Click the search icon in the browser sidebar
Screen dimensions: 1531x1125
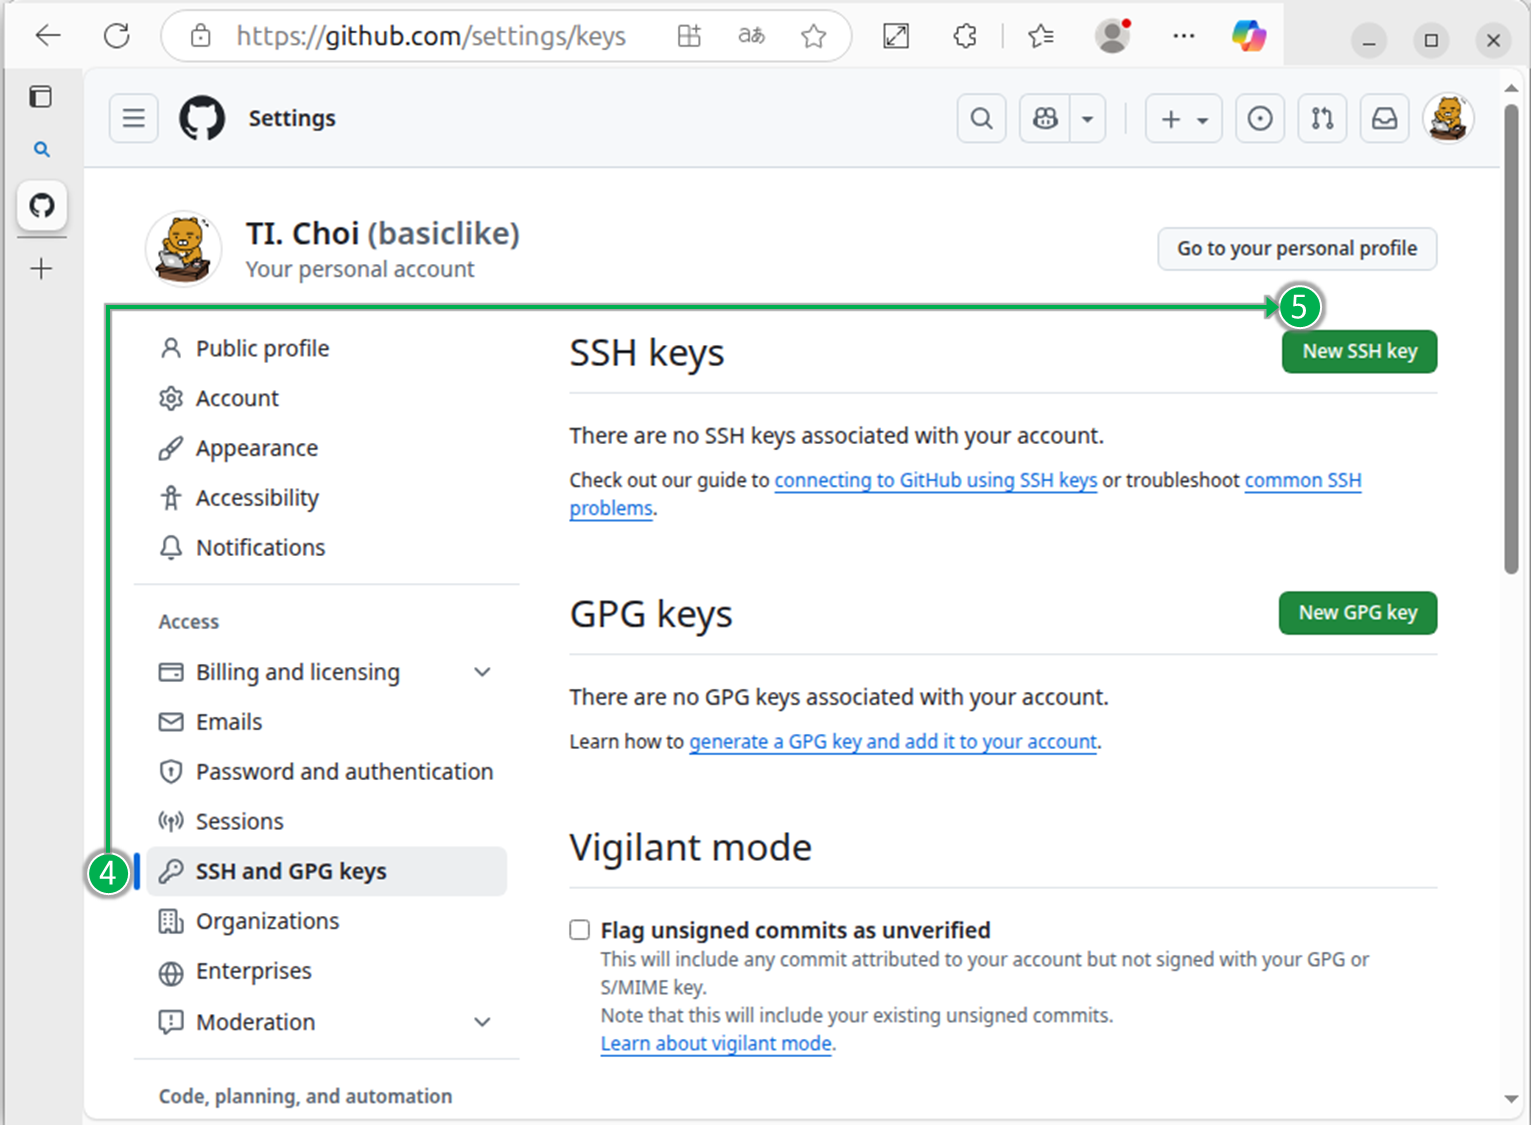(x=41, y=149)
